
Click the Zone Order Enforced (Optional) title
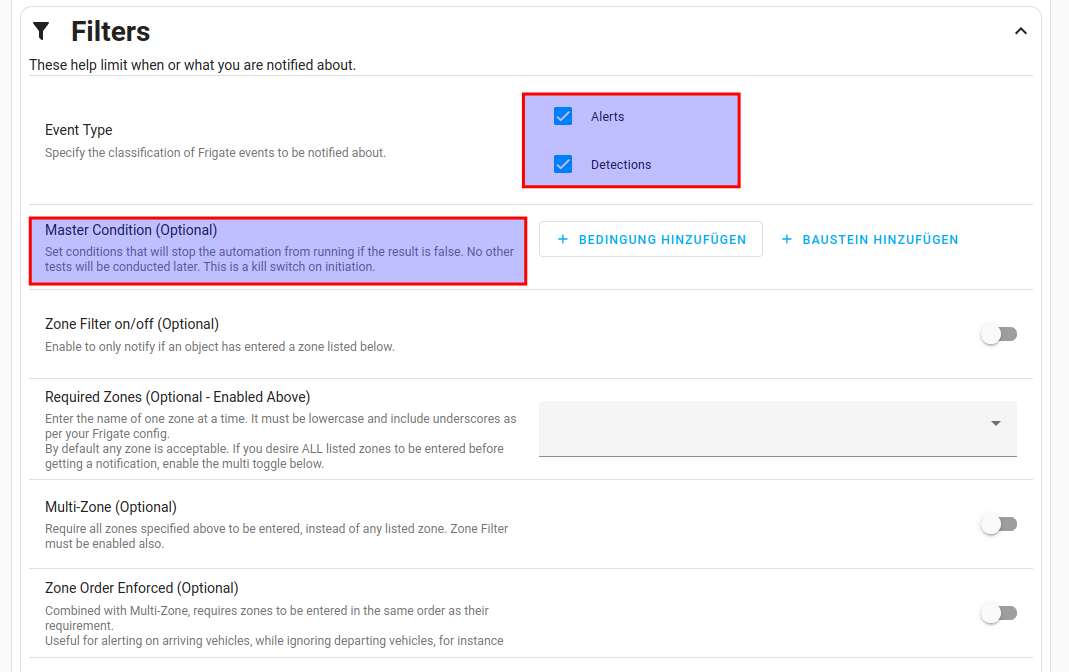click(x=142, y=588)
